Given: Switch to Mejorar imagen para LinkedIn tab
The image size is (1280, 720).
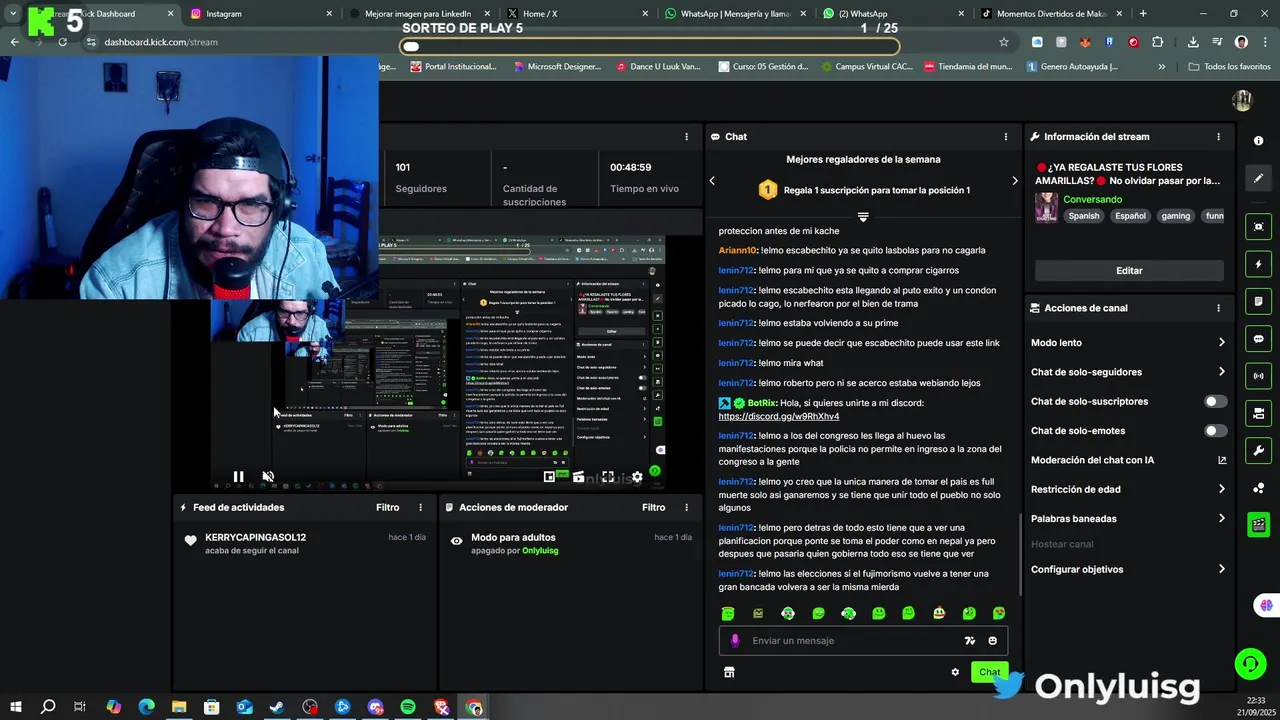Looking at the screenshot, I should coord(418,14).
